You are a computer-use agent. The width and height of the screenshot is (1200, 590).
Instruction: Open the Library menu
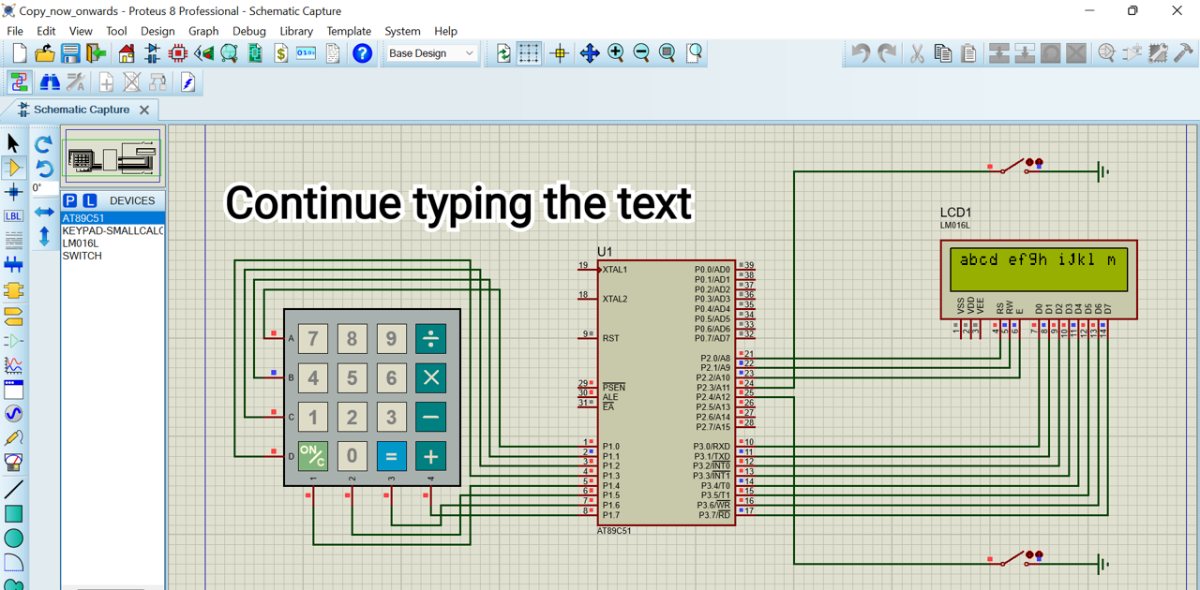coord(296,31)
